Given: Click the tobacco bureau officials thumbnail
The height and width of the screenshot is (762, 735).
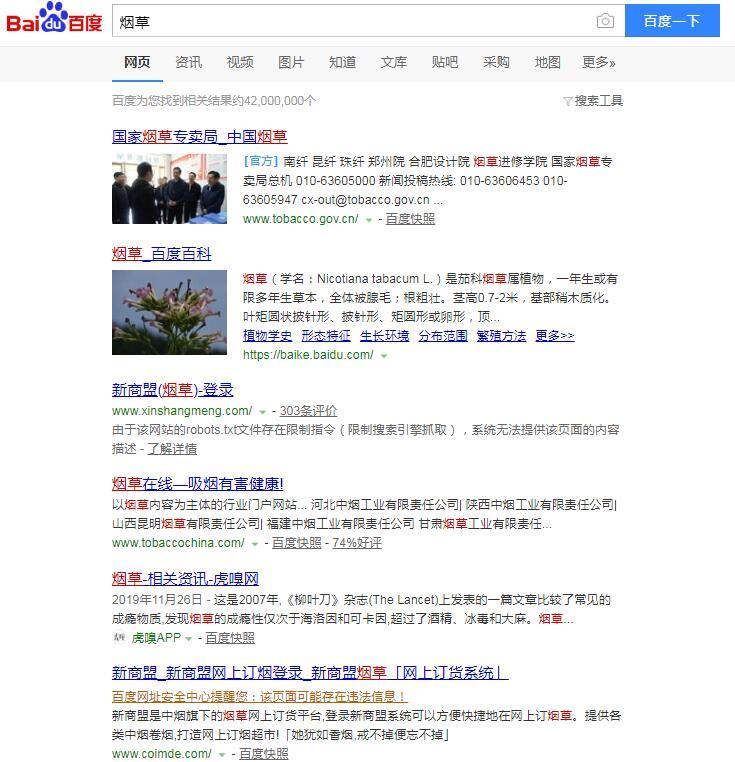Looking at the screenshot, I should pos(169,189).
